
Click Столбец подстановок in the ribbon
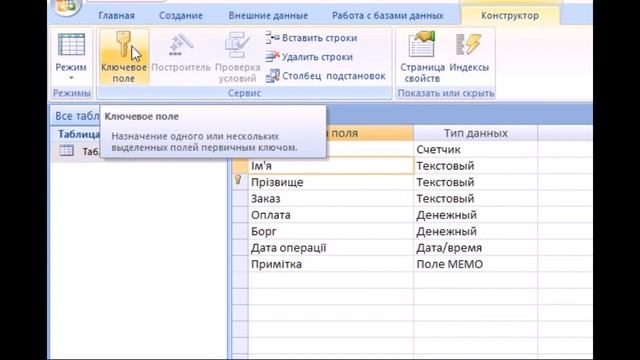click(325, 76)
